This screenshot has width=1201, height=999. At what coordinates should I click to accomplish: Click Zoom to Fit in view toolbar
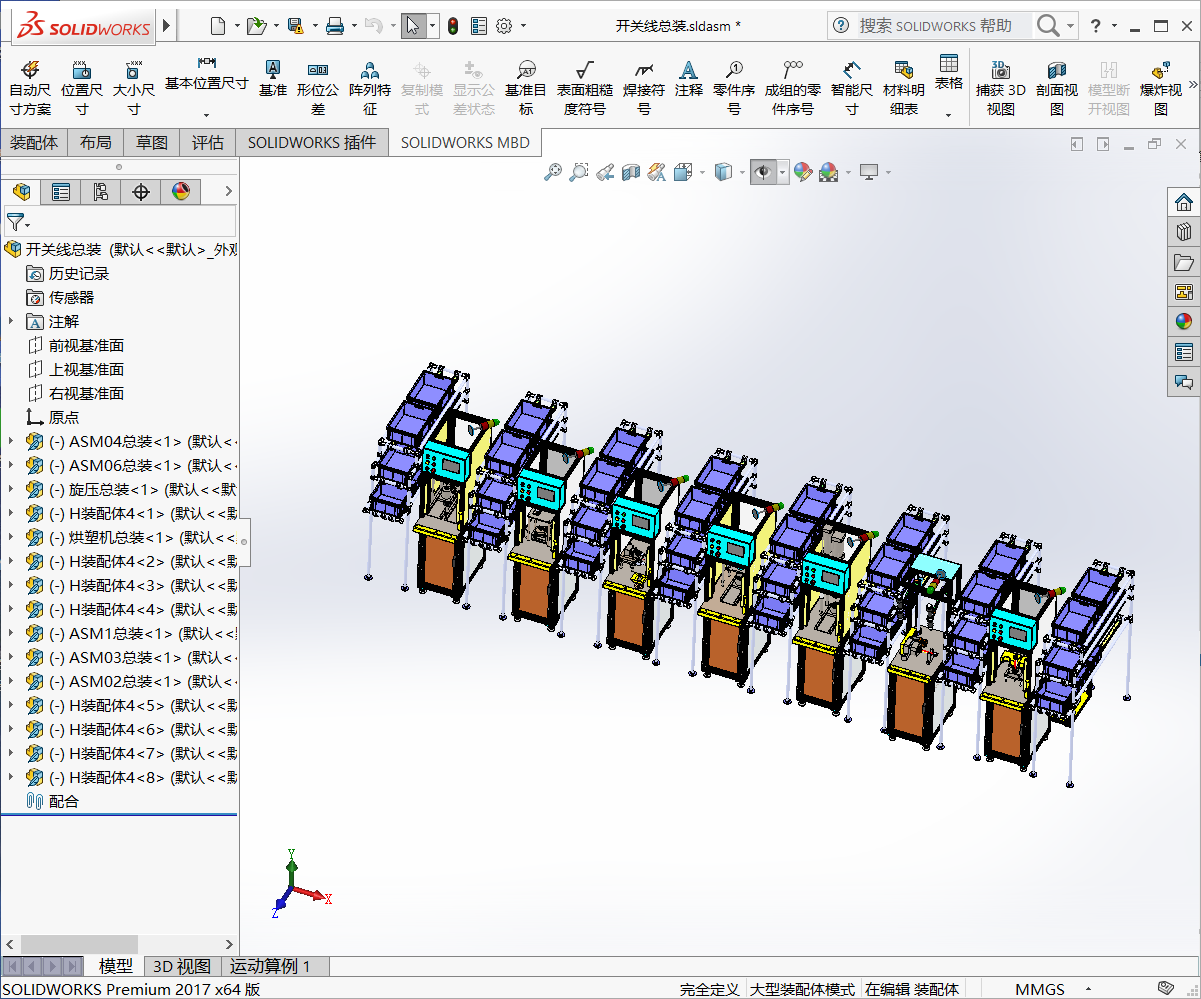coord(553,172)
